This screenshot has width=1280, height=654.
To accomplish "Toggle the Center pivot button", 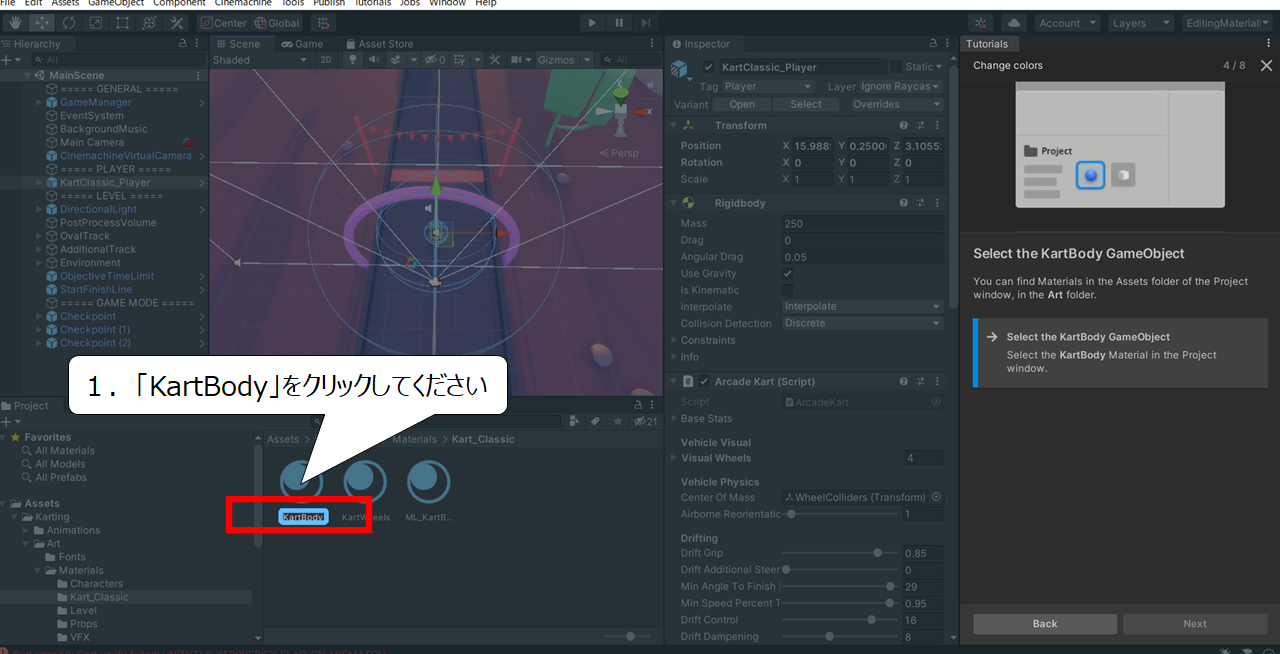I will pos(223,23).
